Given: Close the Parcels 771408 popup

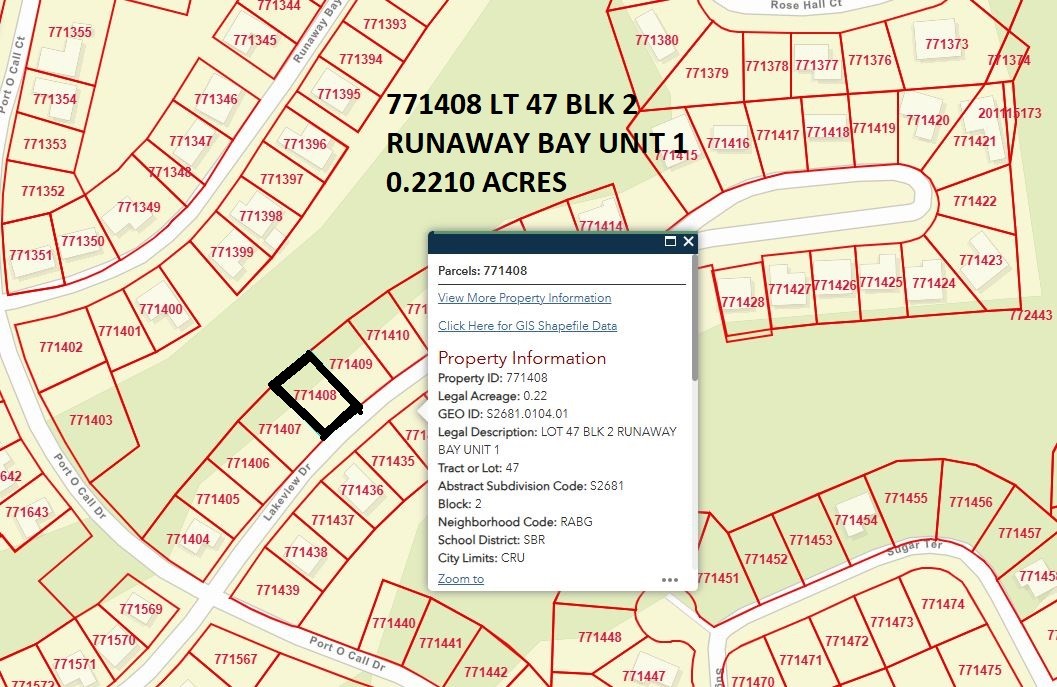Looking at the screenshot, I should 688,242.
